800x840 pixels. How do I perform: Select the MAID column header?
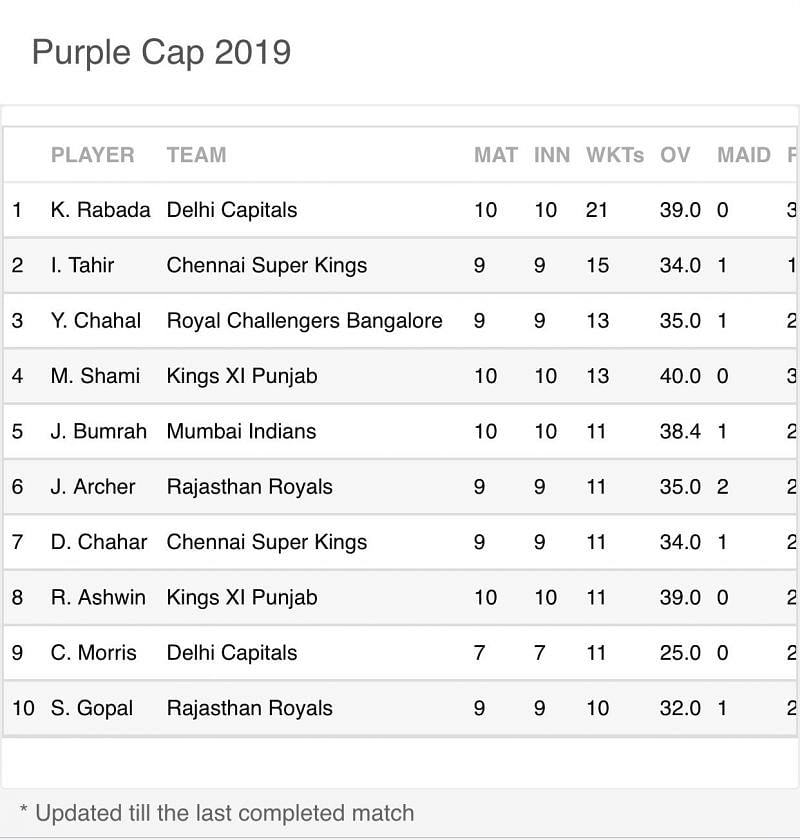pos(743,155)
